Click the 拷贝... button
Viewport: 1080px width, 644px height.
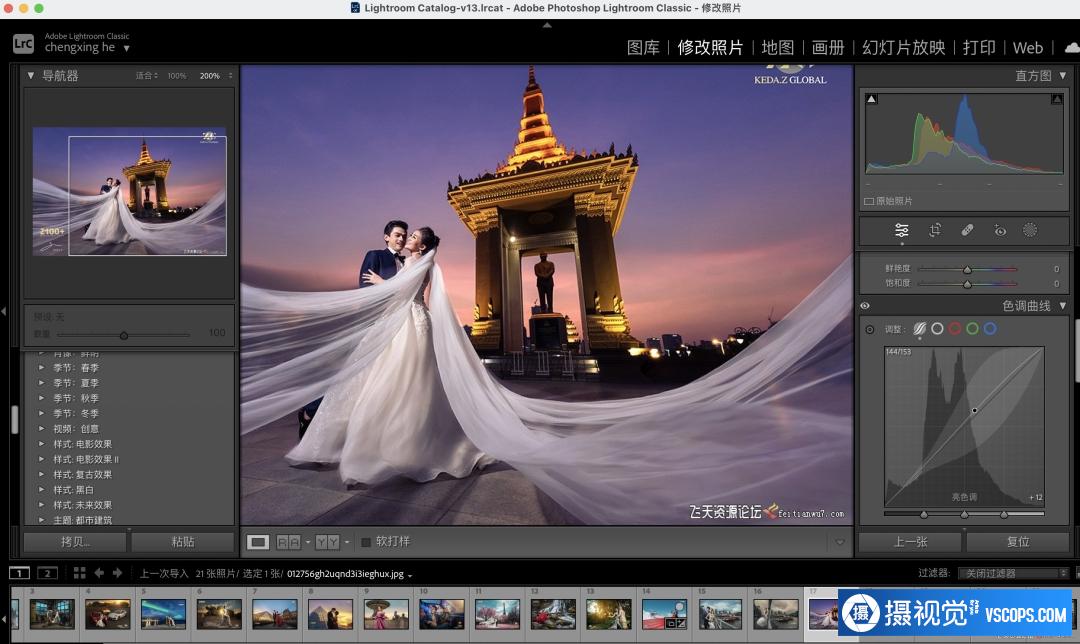click(x=75, y=542)
